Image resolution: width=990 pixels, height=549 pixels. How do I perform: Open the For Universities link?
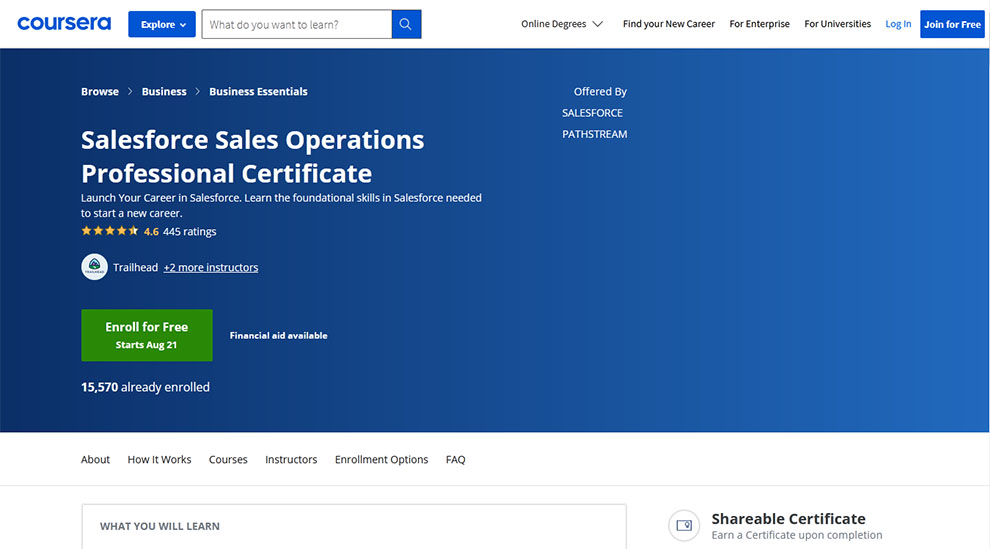click(x=837, y=24)
